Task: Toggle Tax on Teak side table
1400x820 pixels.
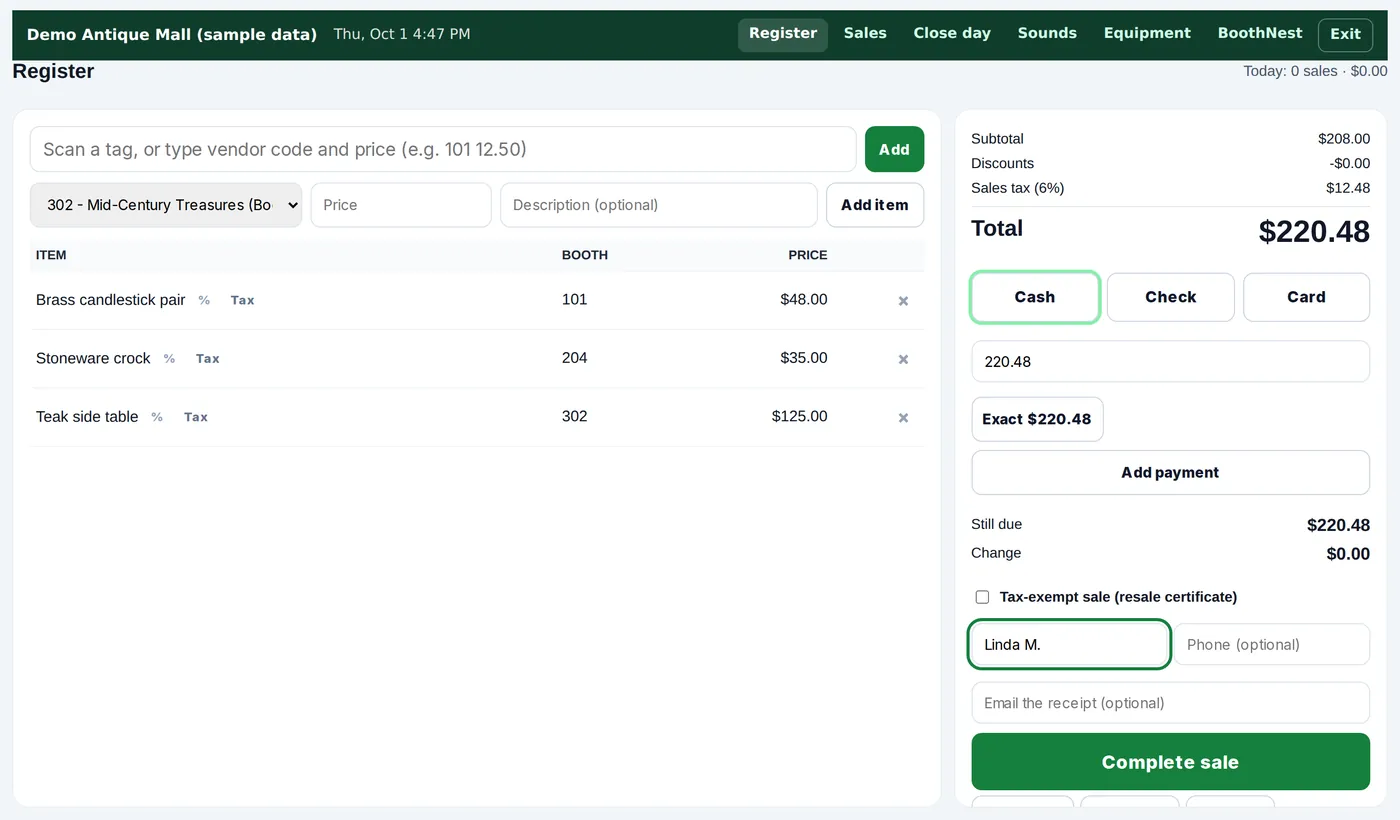Action: coord(195,417)
